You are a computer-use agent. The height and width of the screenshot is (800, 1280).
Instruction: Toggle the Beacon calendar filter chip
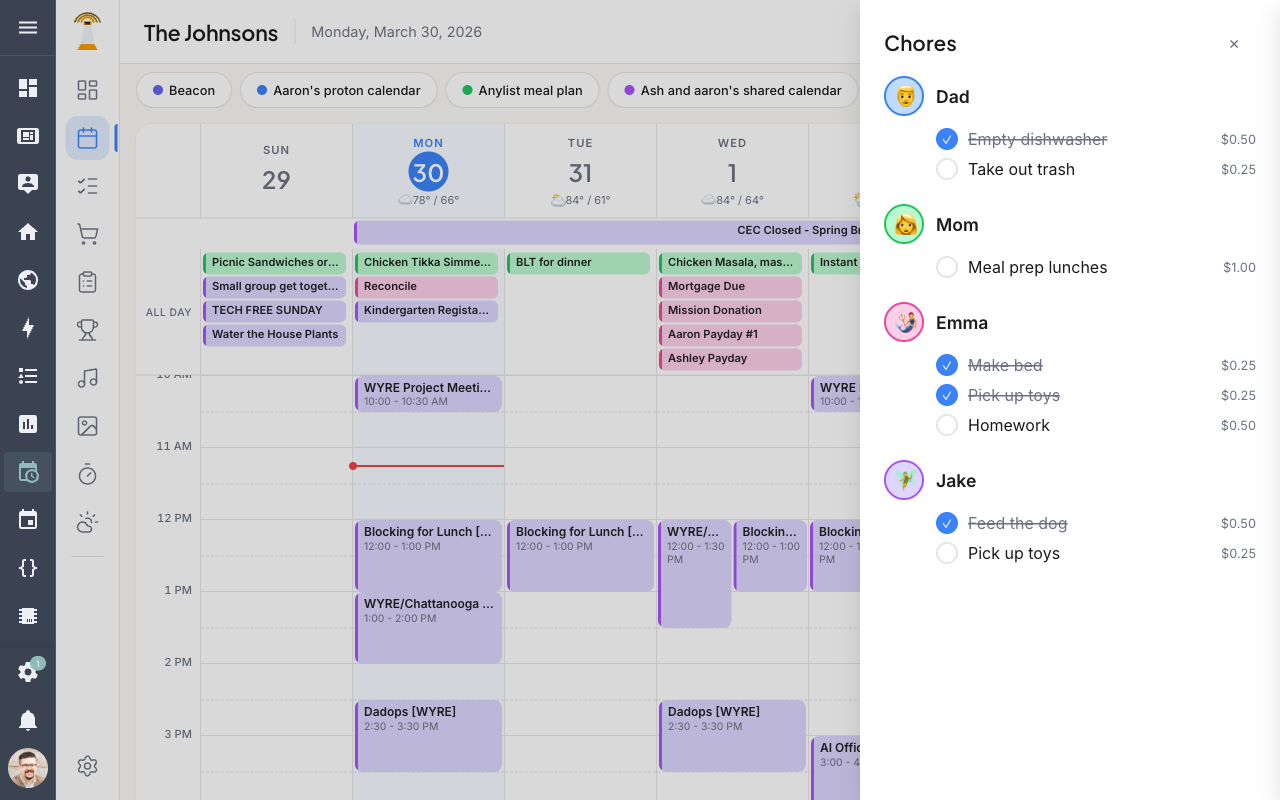[184, 90]
